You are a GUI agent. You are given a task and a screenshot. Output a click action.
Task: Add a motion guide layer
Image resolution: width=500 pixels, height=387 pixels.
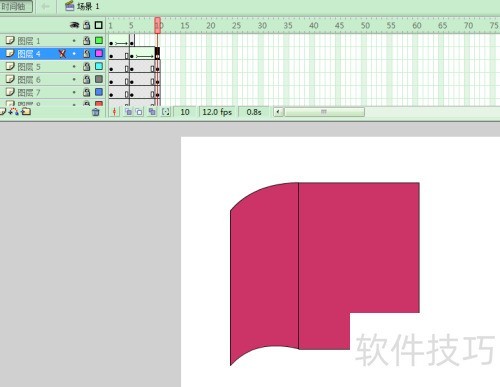13,112
